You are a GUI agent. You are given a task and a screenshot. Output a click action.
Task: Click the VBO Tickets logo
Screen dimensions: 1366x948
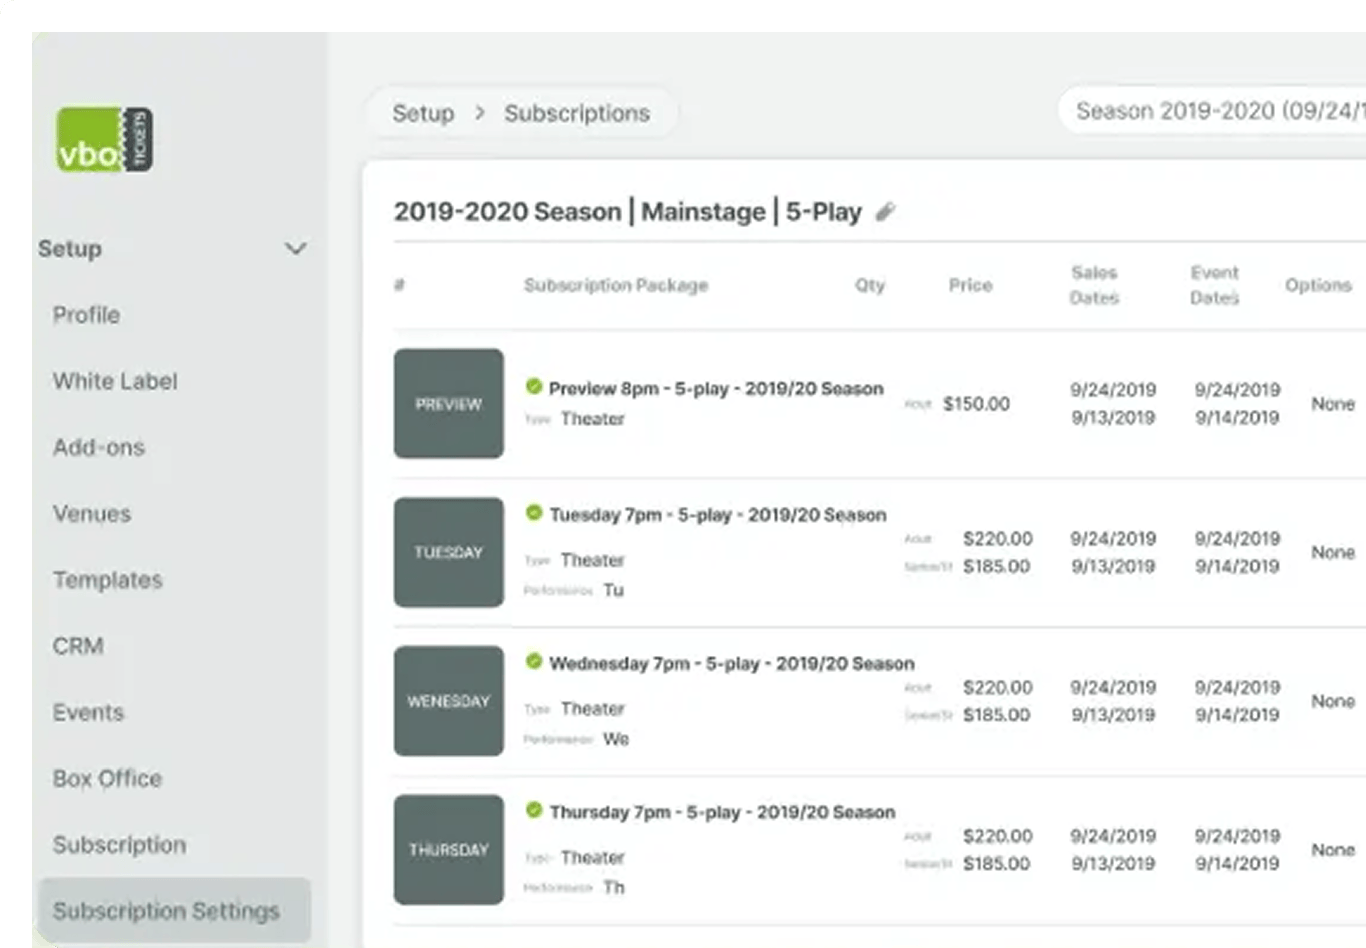[105, 139]
